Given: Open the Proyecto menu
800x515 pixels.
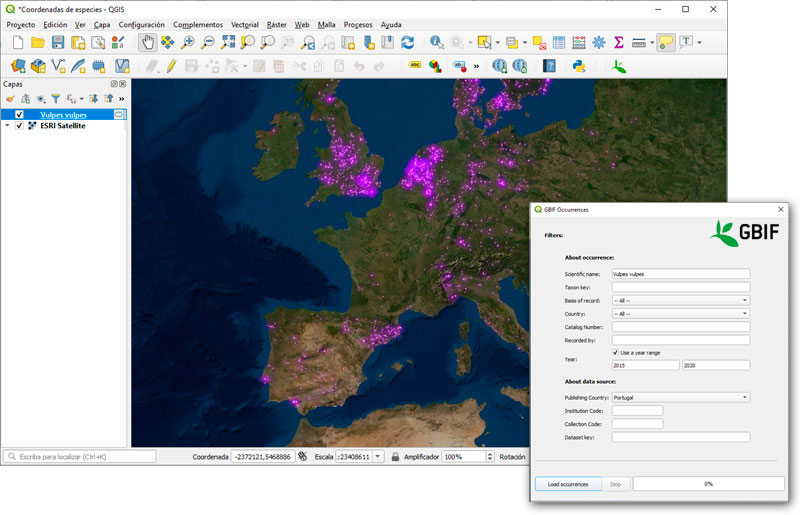Looking at the screenshot, I should [x=21, y=24].
